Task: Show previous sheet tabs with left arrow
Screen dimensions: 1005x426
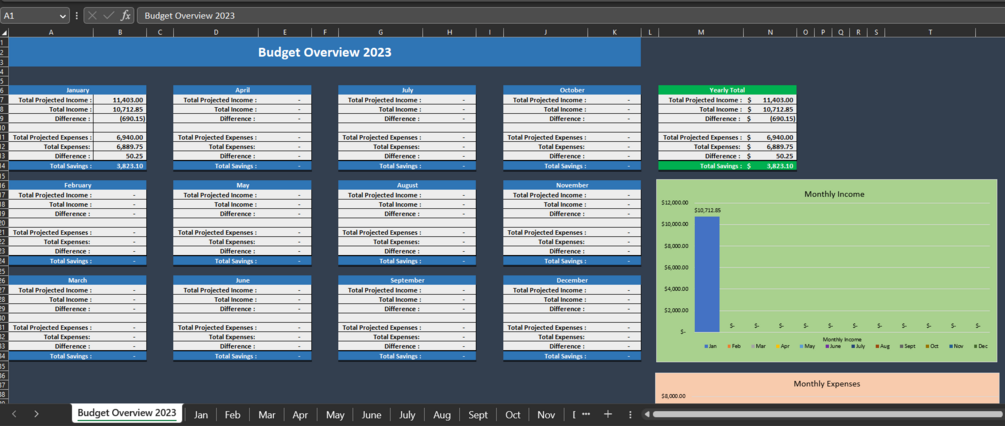Action: 14,414
